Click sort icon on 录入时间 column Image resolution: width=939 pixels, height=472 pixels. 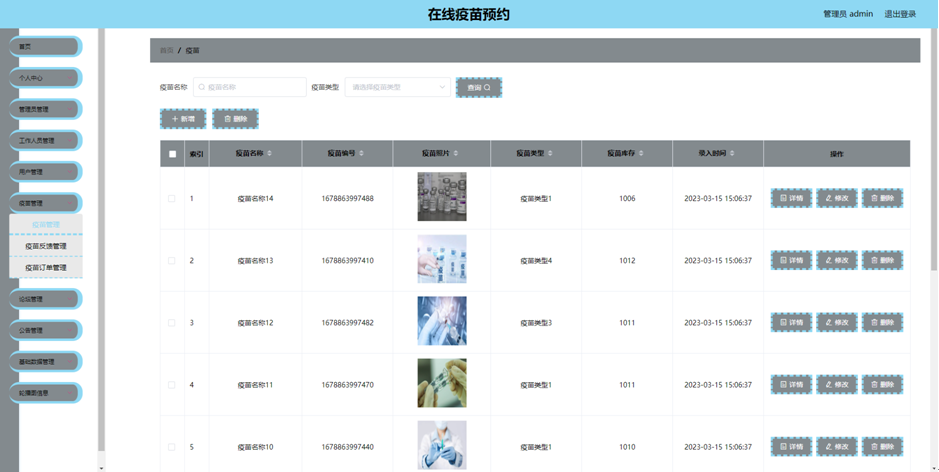(732, 153)
